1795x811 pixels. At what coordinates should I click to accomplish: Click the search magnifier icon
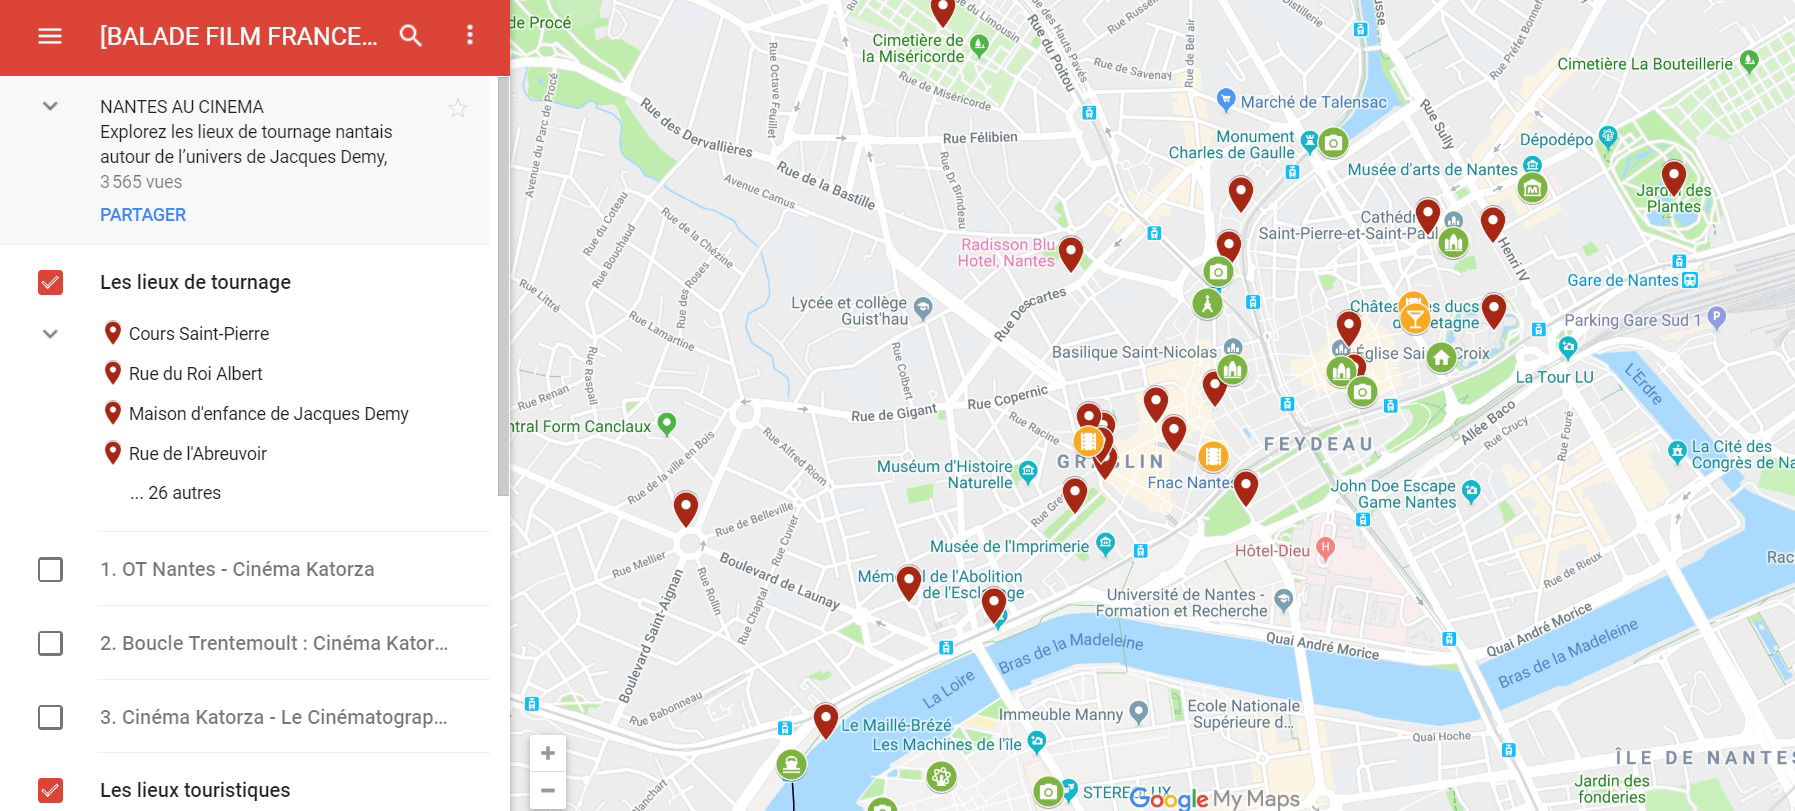pyautogui.click(x=411, y=36)
